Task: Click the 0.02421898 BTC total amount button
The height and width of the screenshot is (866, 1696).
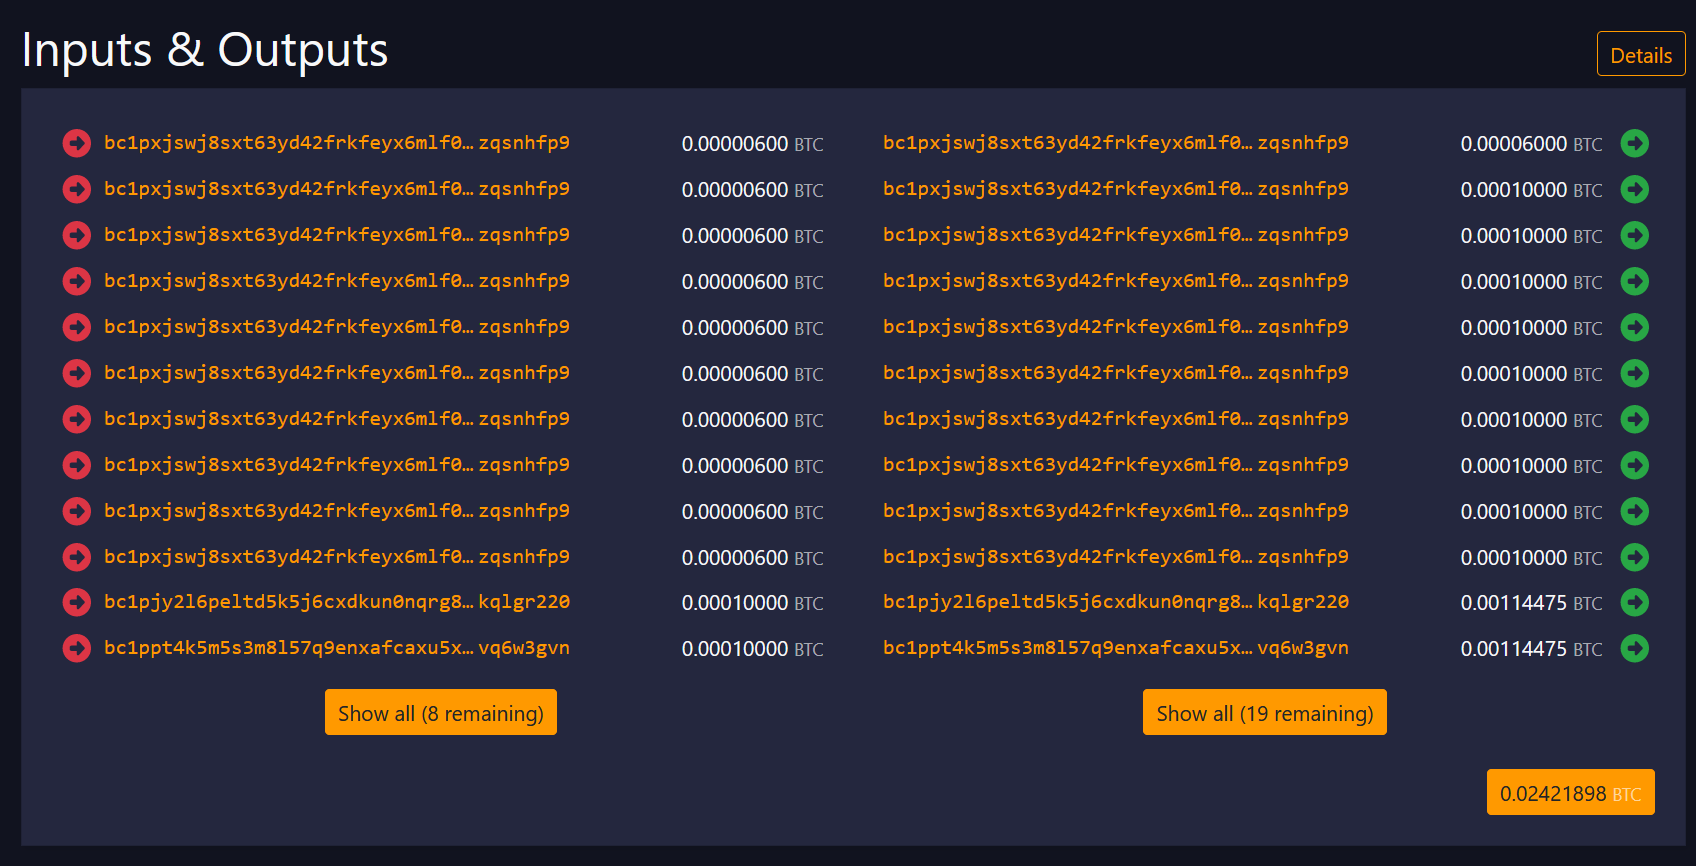Action: pos(1570,793)
